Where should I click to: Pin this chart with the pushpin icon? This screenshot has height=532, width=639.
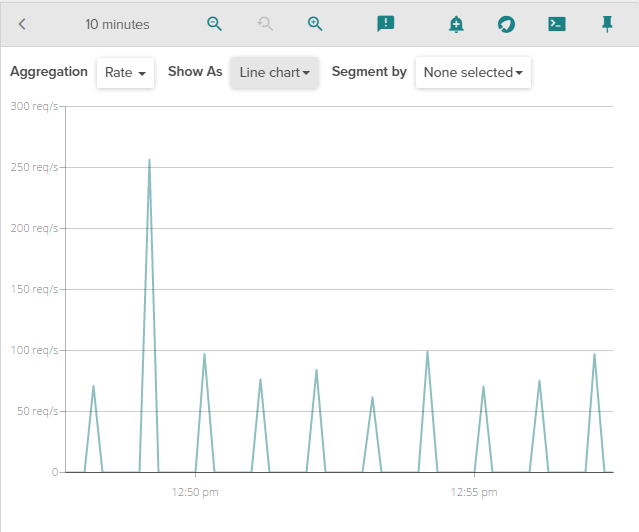pos(607,24)
